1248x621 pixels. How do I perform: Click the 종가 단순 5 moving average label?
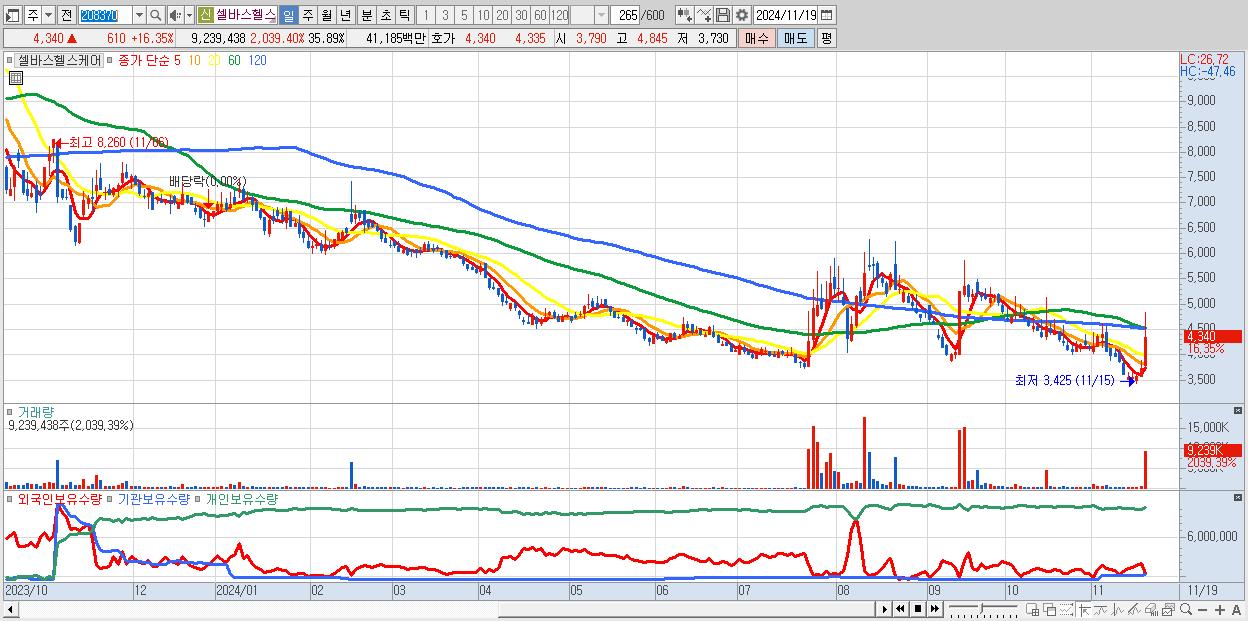pos(151,60)
